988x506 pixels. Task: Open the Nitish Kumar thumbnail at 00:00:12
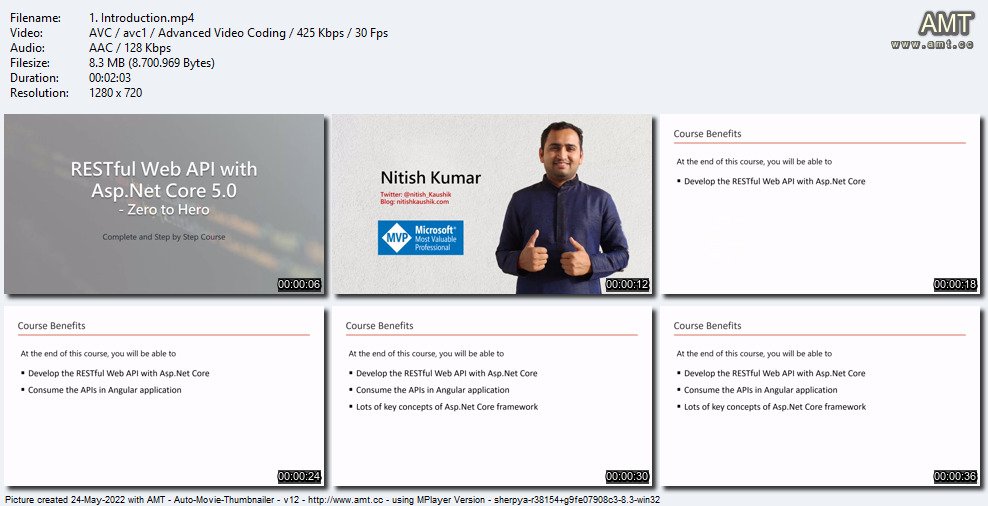pyautogui.click(x=492, y=204)
